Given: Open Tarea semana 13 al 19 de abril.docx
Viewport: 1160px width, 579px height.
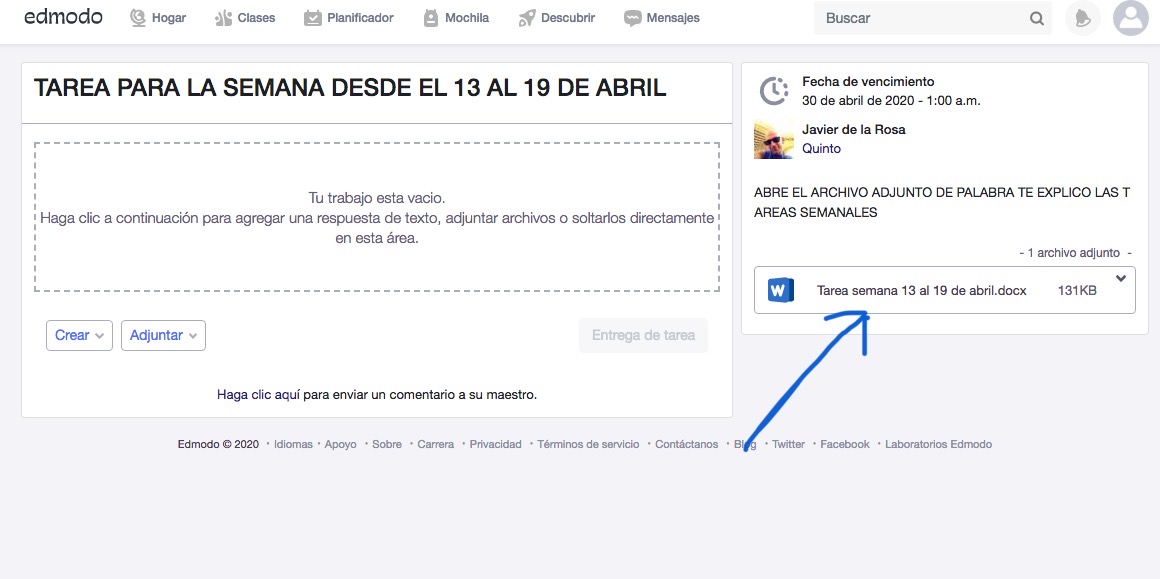Looking at the screenshot, I should (922, 291).
